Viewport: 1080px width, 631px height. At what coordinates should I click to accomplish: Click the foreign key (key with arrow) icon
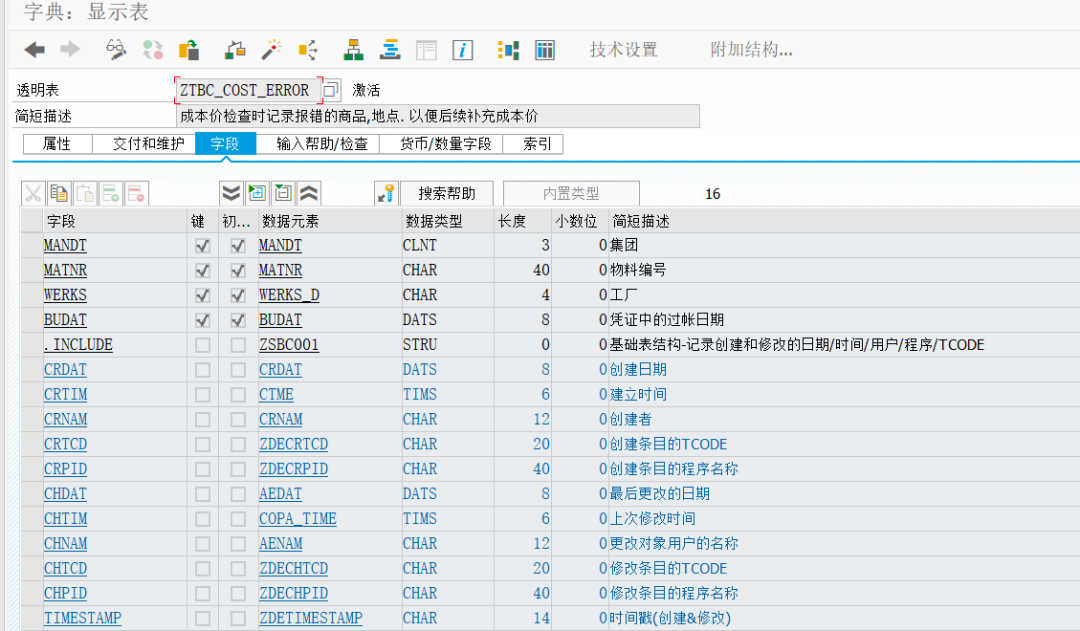point(386,194)
